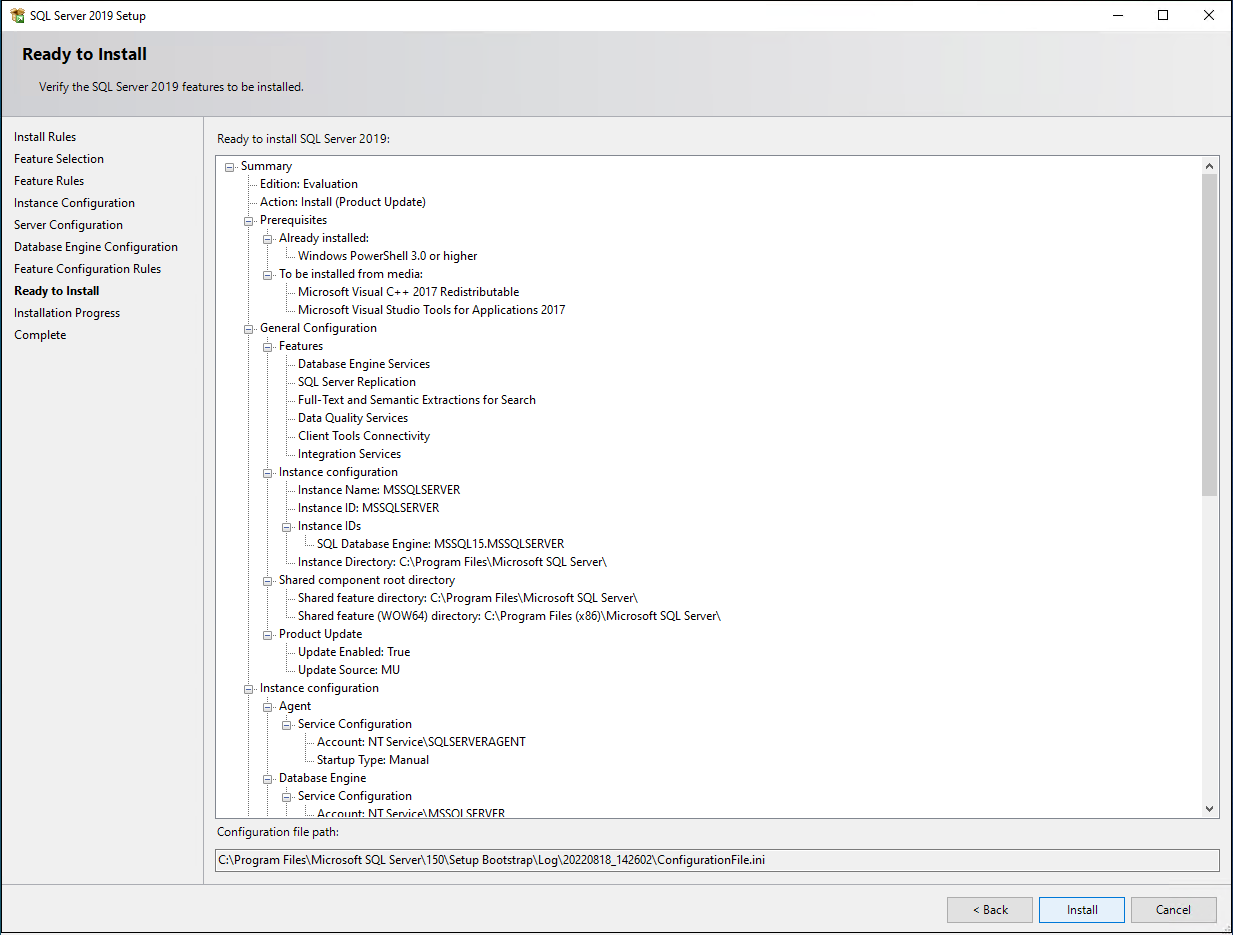Select the Complete step in sidebar
This screenshot has height=935, width=1233.
(x=40, y=335)
